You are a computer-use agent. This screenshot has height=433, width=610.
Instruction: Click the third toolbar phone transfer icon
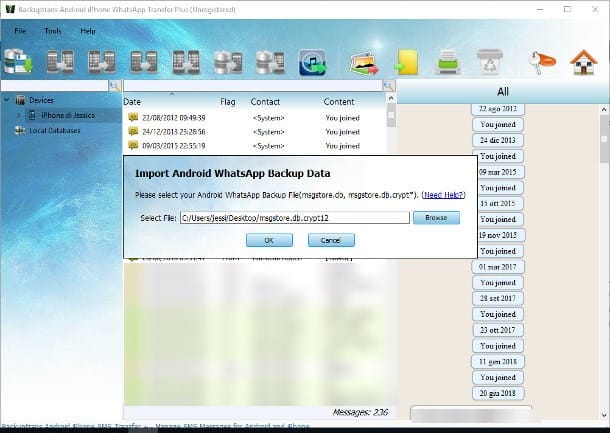pos(102,62)
